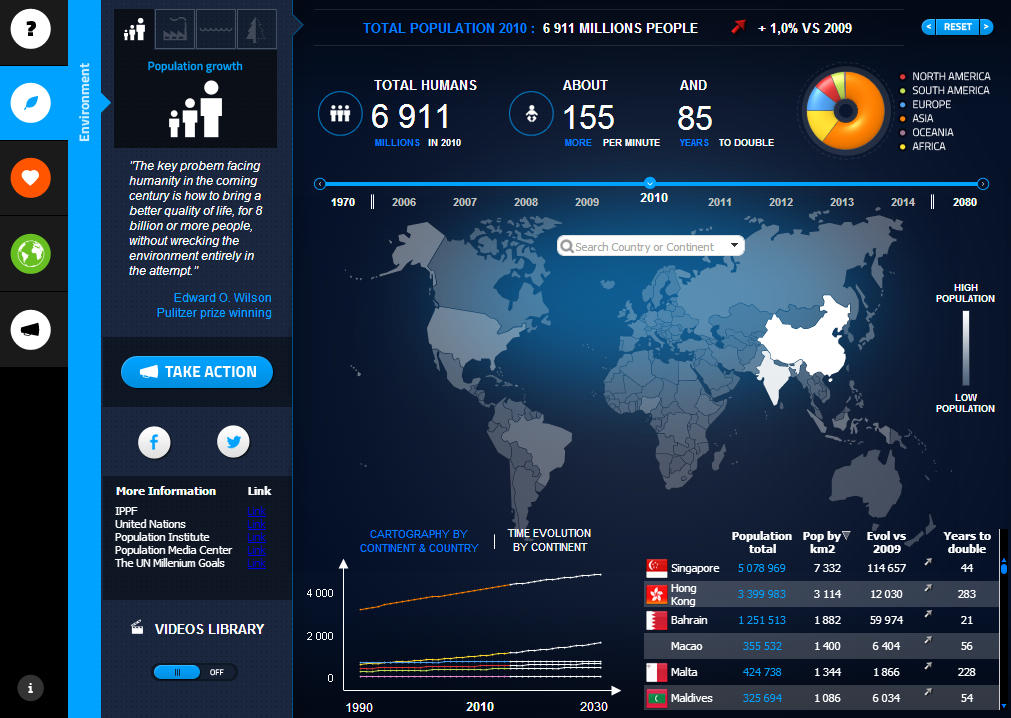Switch to Time Evolution by Continent tab

[x=549, y=540]
